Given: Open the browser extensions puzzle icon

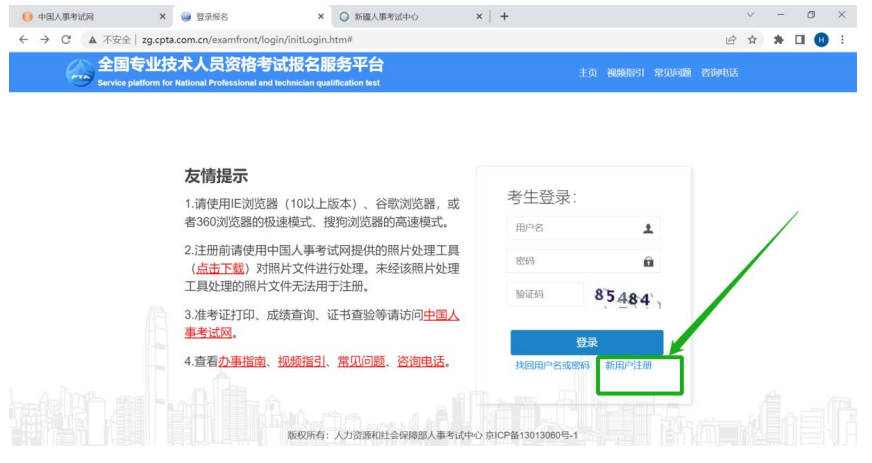Looking at the screenshot, I should [x=779, y=39].
